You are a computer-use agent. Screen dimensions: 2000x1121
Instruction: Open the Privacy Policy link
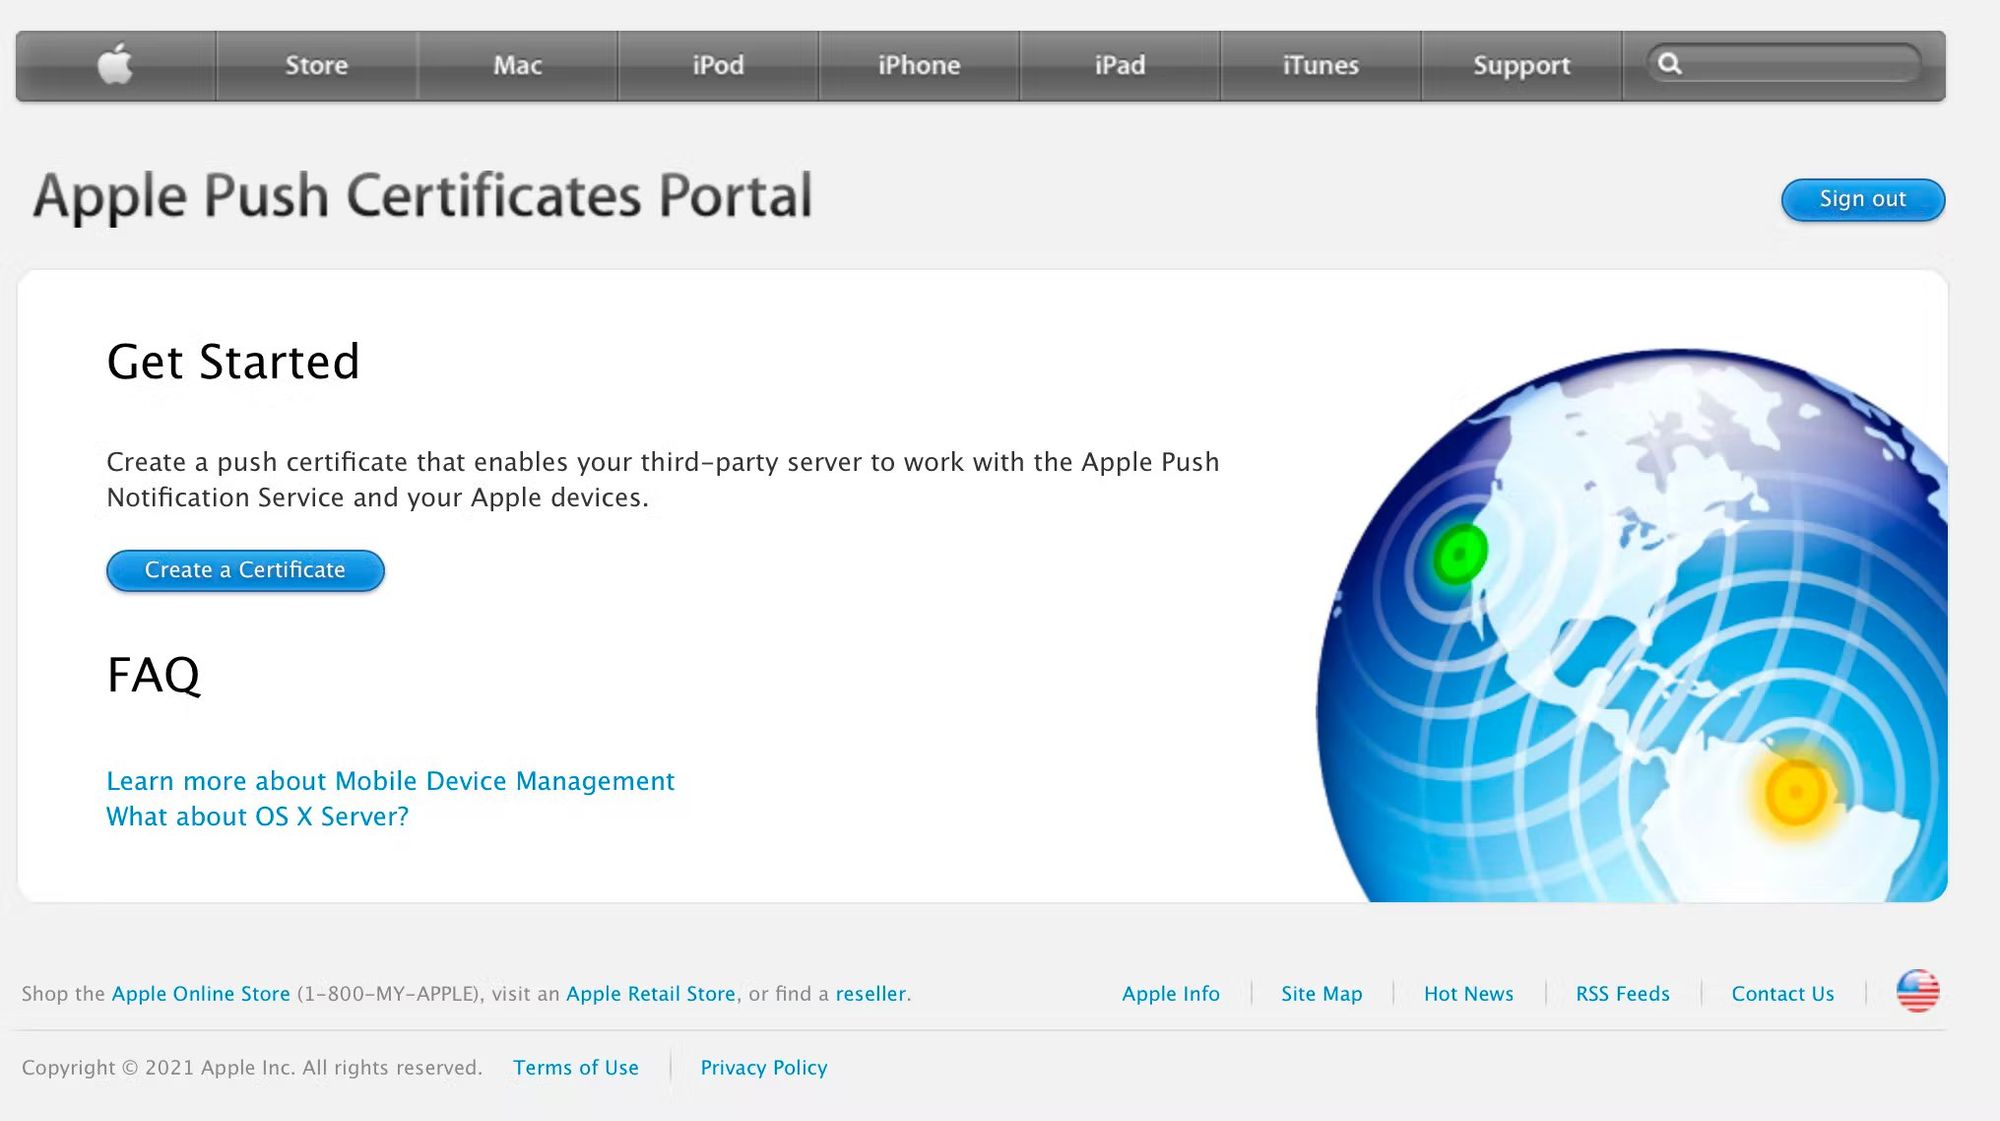coord(763,1068)
